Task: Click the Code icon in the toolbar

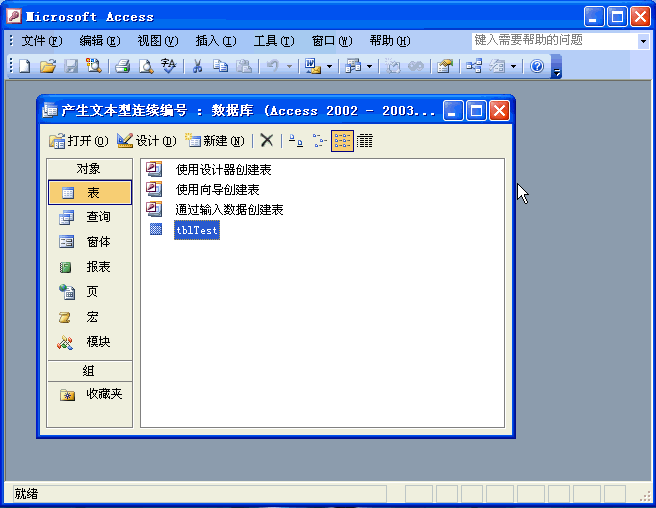Action: (x=393, y=66)
